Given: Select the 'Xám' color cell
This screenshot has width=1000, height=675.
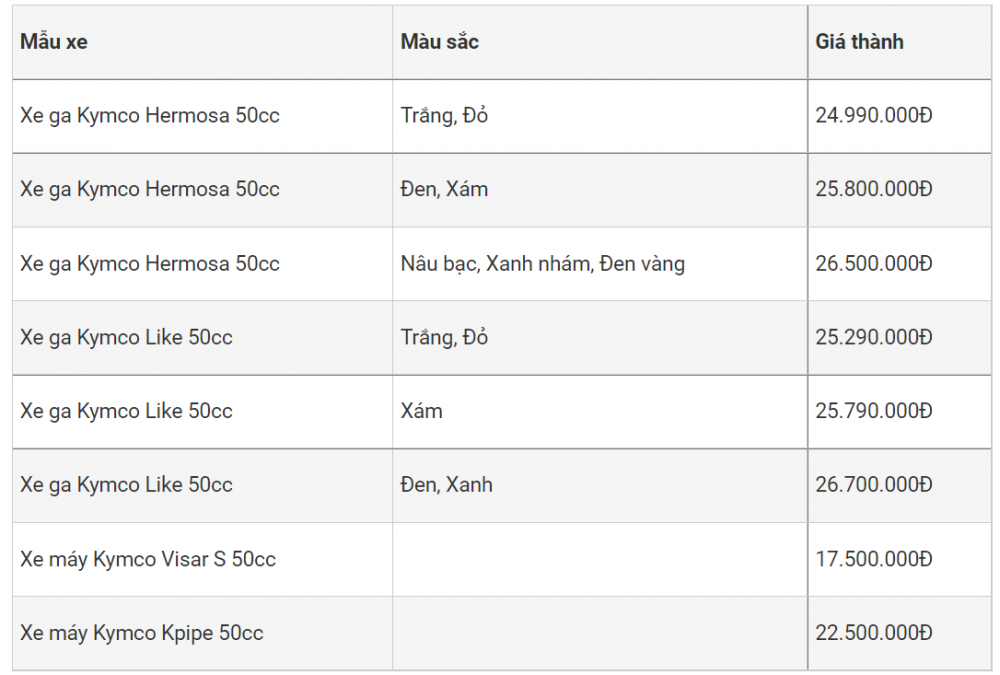Looking at the screenshot, I should (x=600, y=412).
